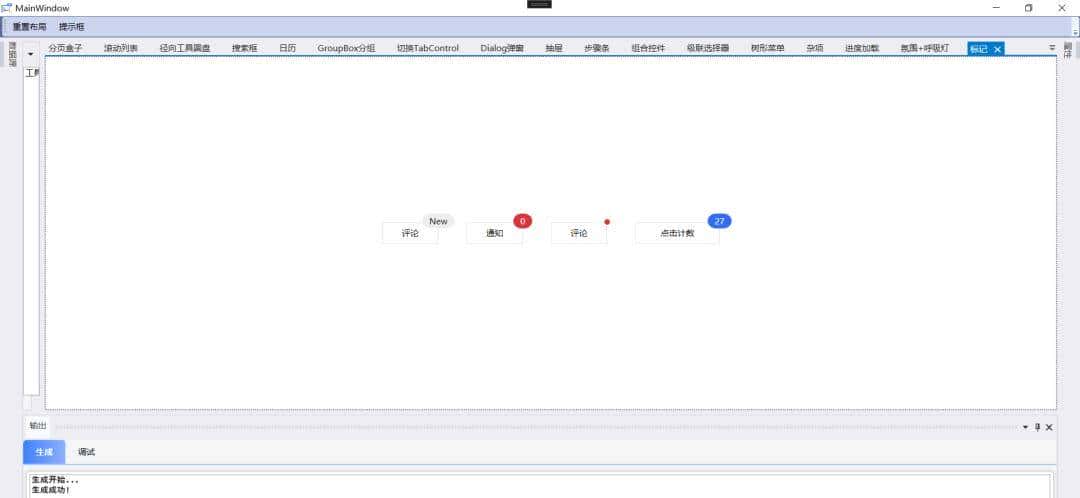Close the MainWindow window
The image size is (1080, 498).
(x=1061, y=8)
